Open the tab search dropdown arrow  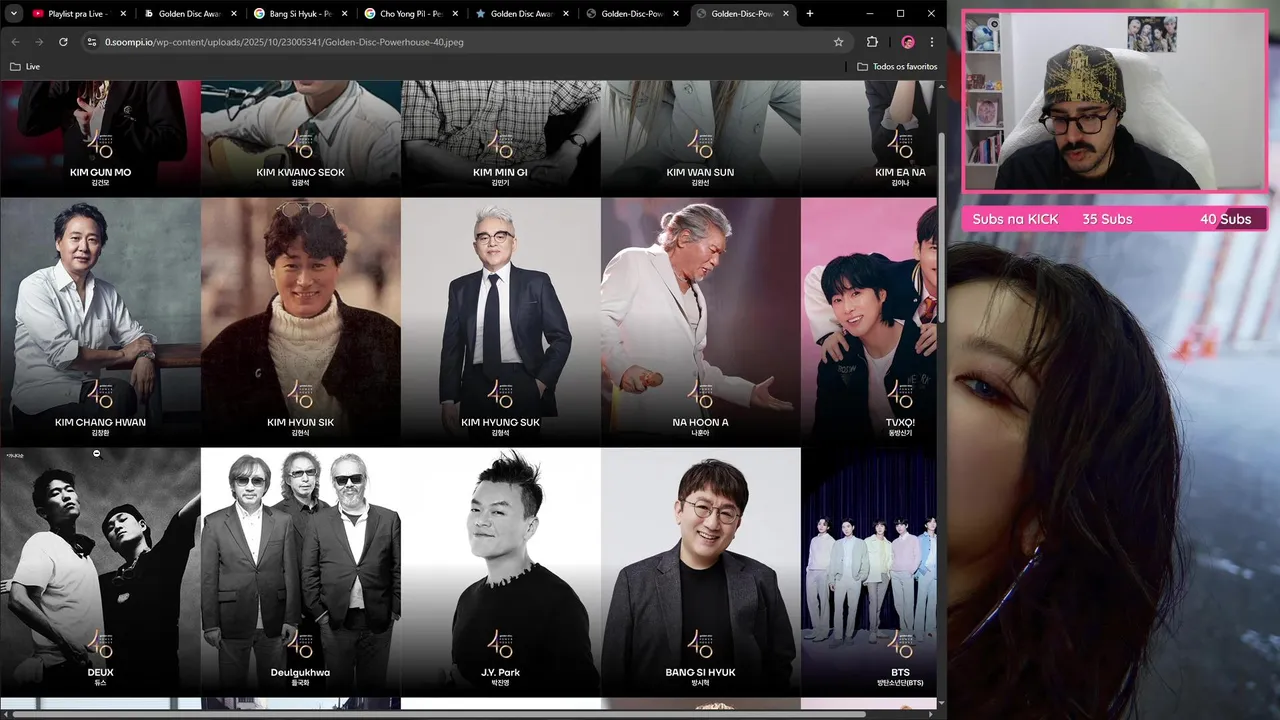[14, 14]
